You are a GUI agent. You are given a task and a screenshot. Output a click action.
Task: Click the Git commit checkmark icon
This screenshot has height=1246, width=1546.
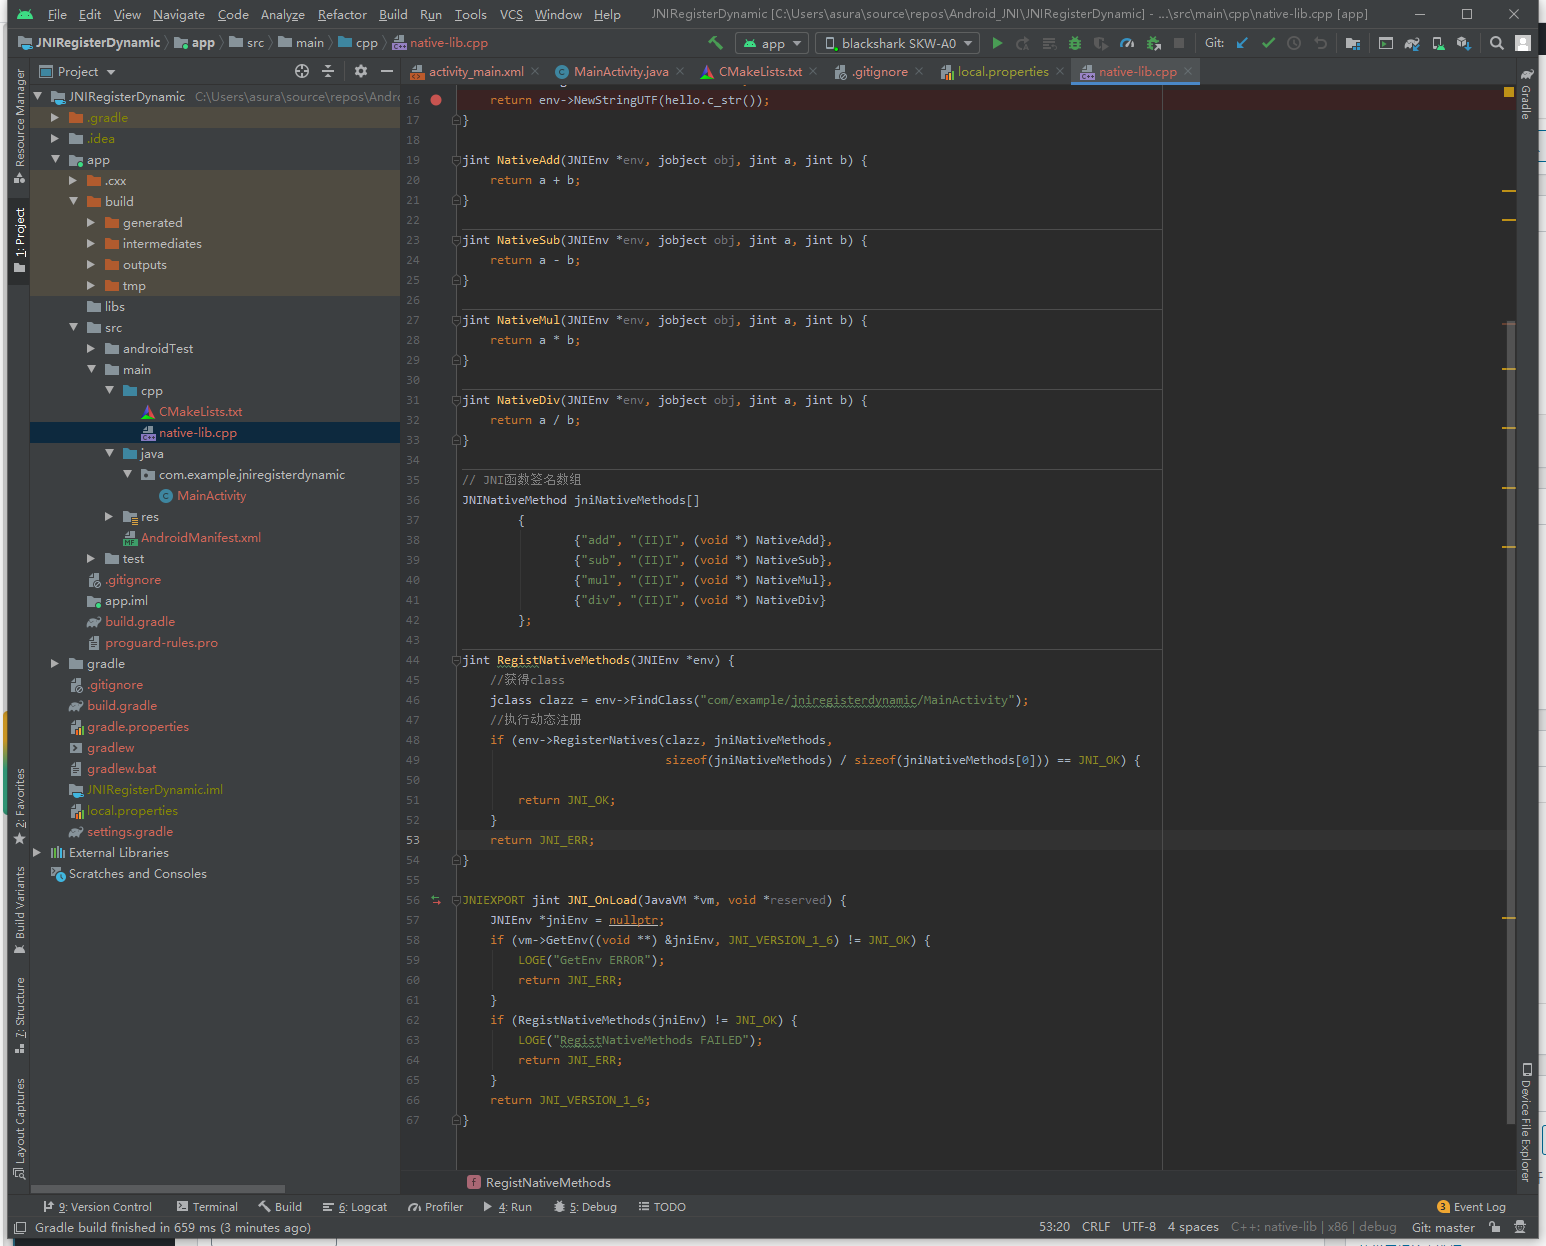coord(1268,43)
